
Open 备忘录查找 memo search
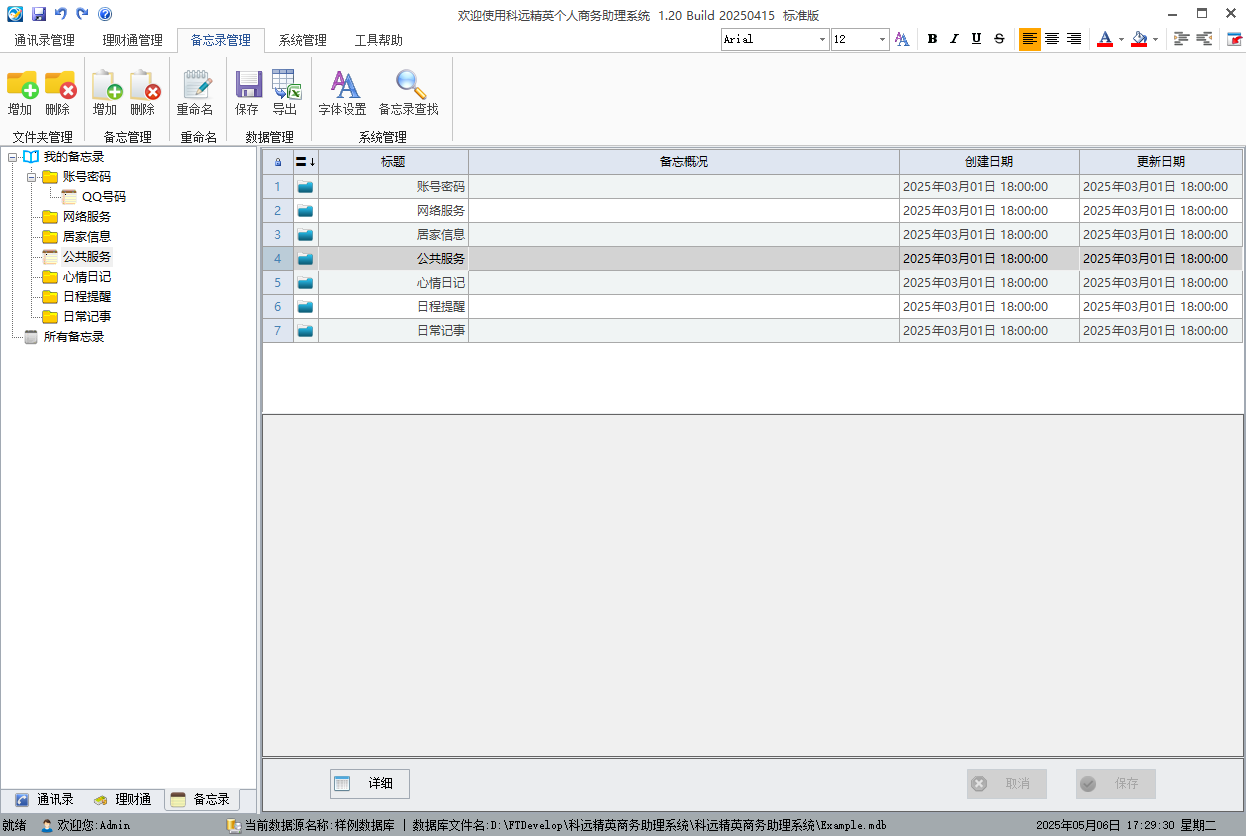click(408, 86)
